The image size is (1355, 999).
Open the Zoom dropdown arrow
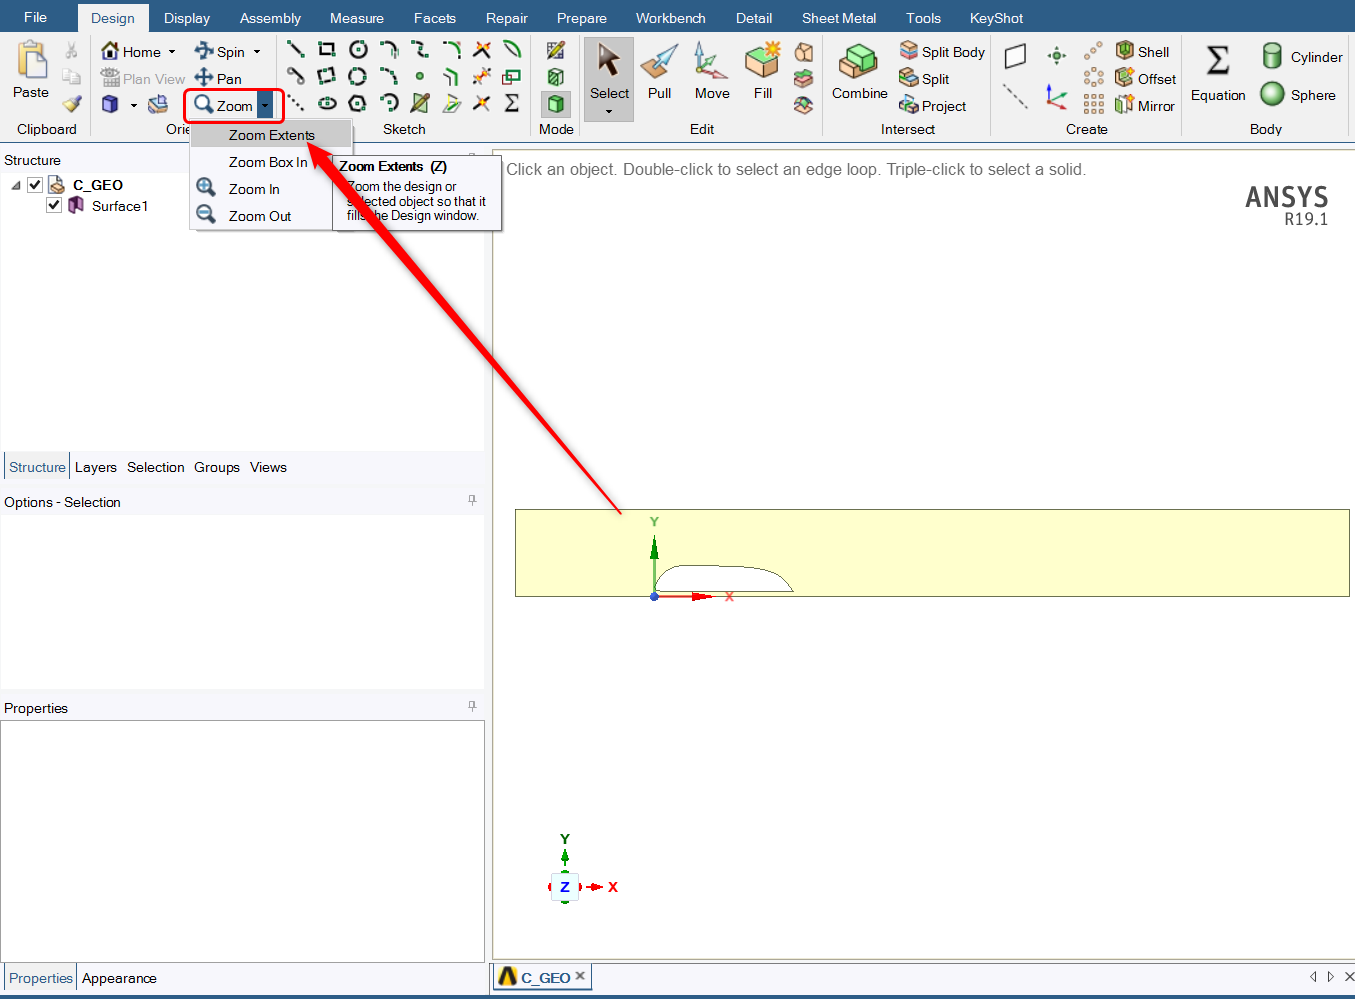[x=265, y=105]
